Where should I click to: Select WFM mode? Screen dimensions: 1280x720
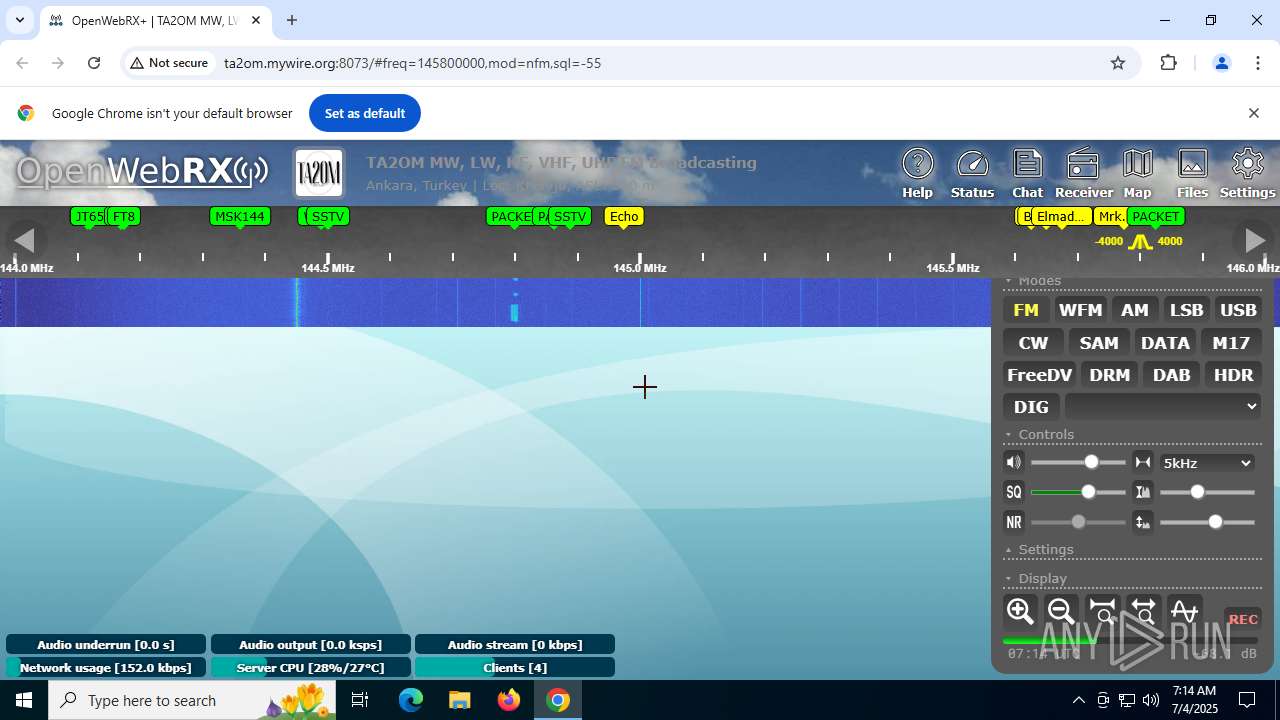(1080, 310)
